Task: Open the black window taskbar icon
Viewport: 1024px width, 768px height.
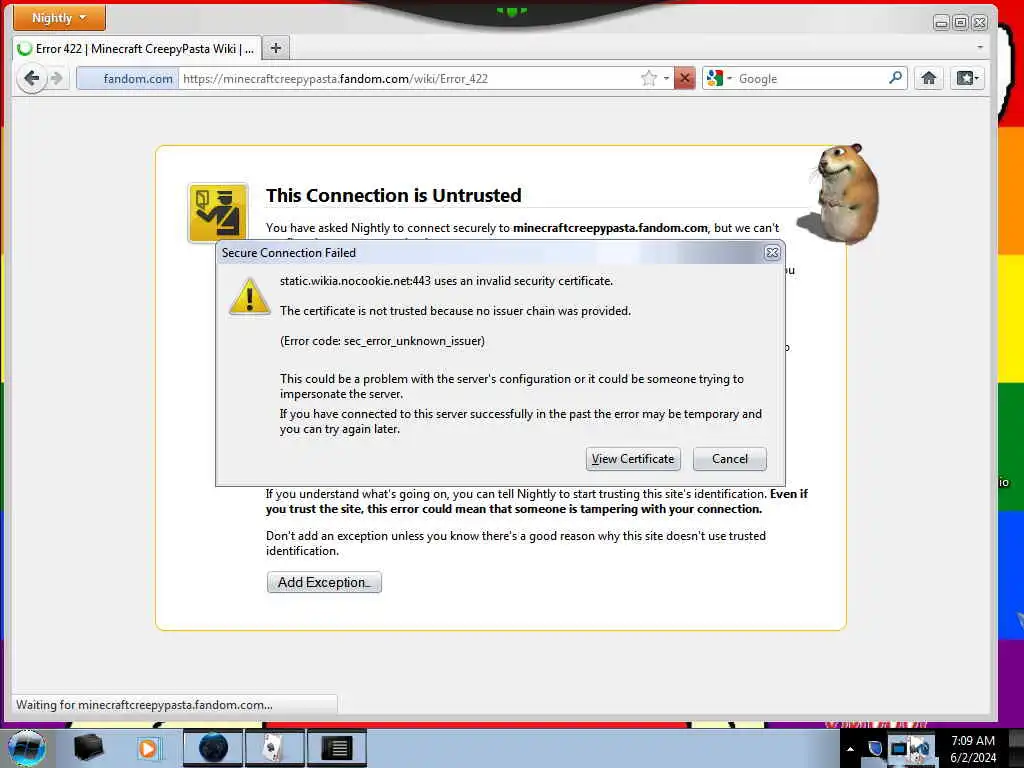Action: click(x=336, y=748)
